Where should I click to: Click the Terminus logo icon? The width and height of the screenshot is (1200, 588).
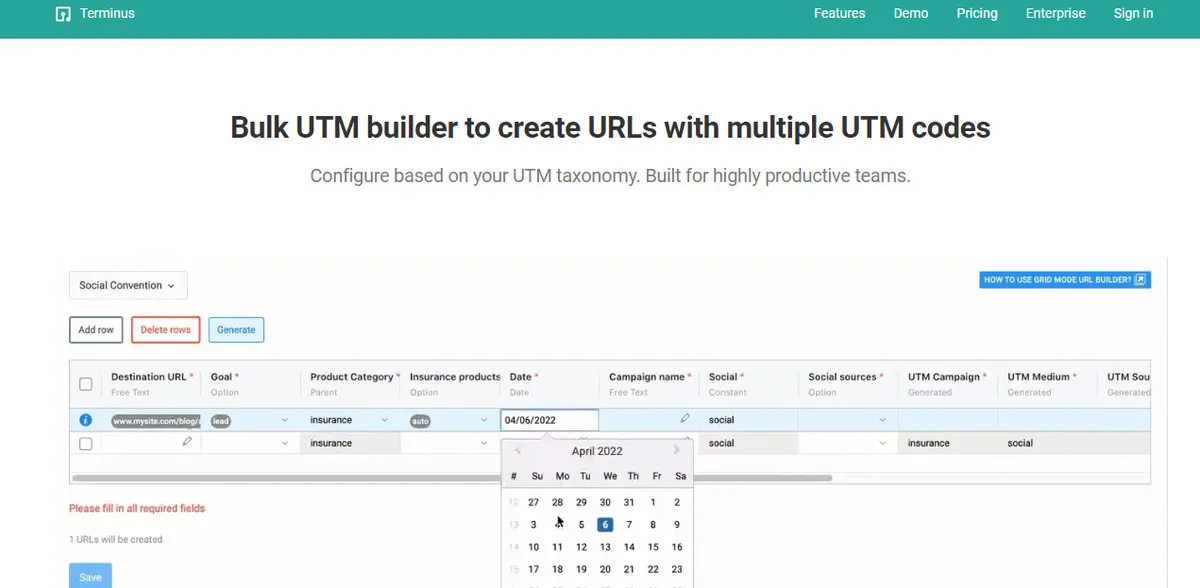pyautogui.click(x=63, y=13)
